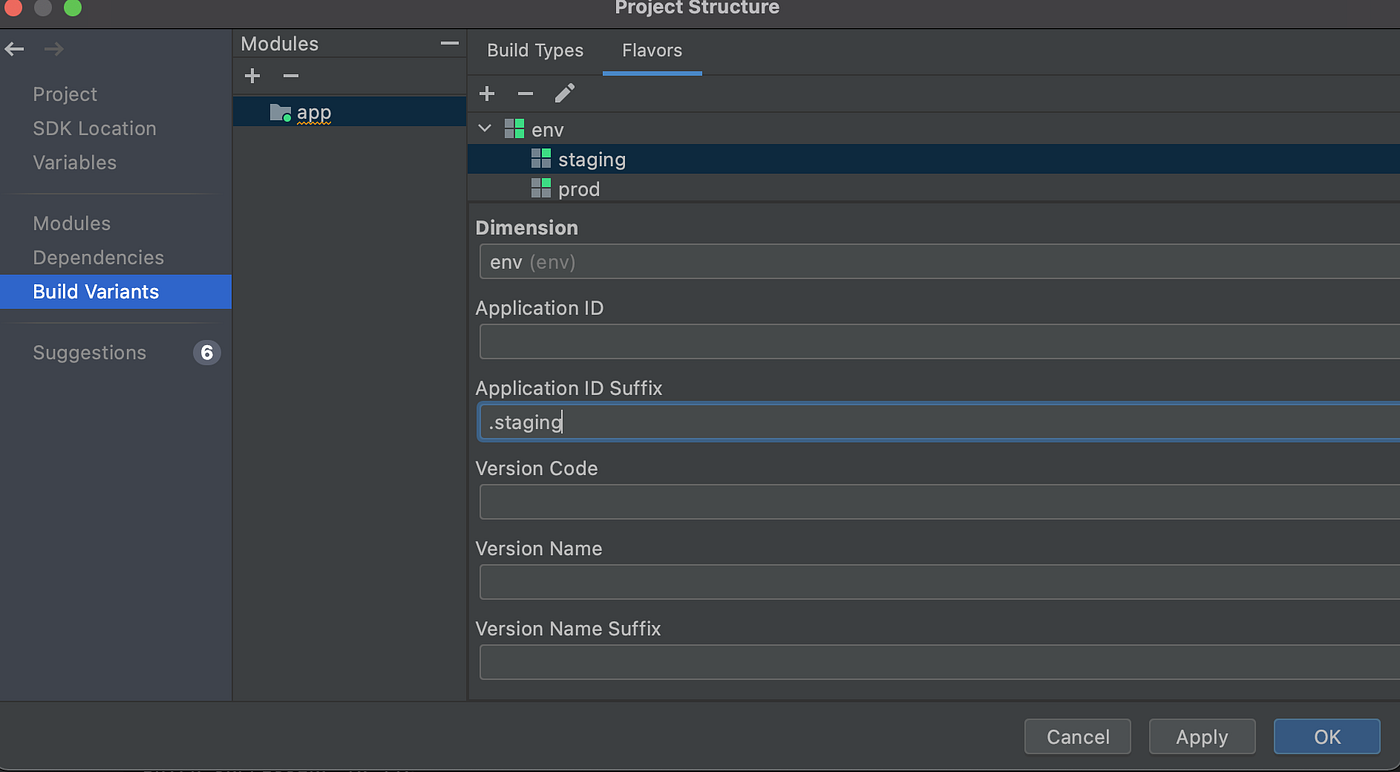The height and width of the screenshot is (772, 1400).
Task: Click the Cancel button
Action: pos(1077,736)
